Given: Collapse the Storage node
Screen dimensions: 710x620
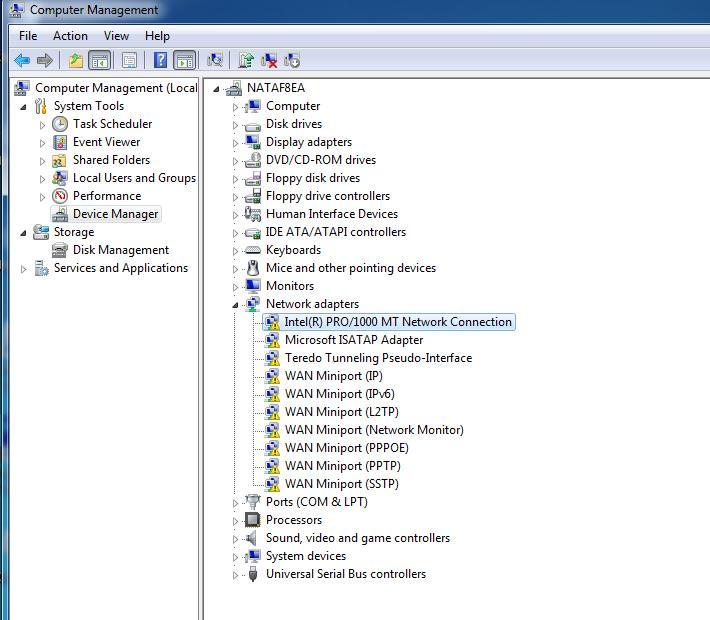Looking at the screenshot, I should coord(23,233).
